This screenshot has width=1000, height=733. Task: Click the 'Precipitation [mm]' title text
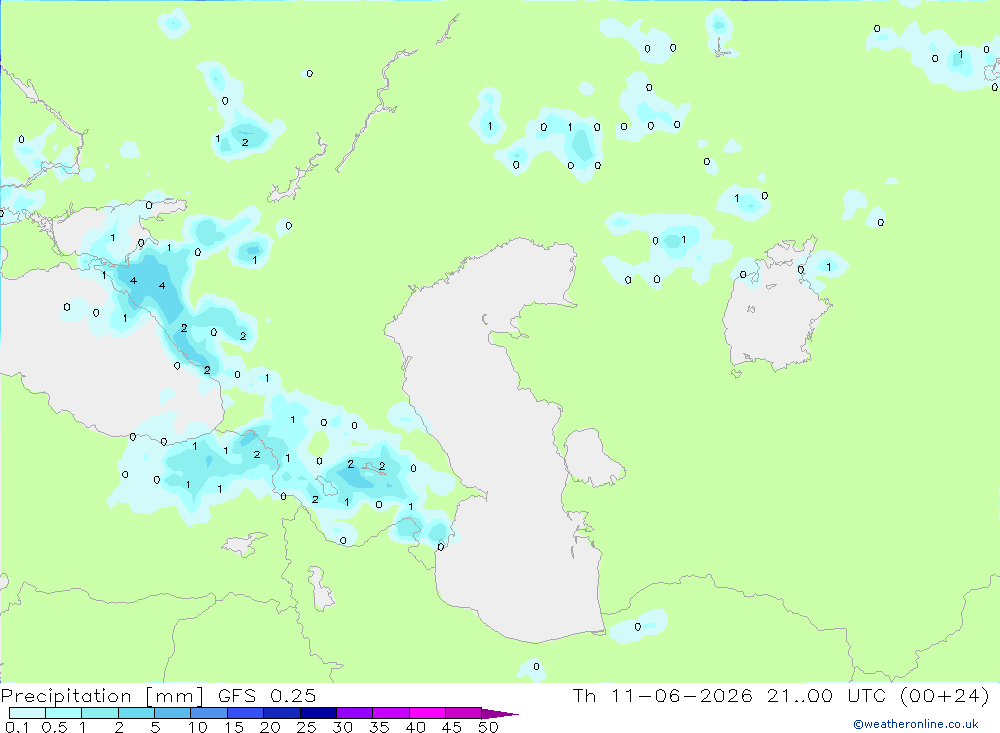pos(102,696)
